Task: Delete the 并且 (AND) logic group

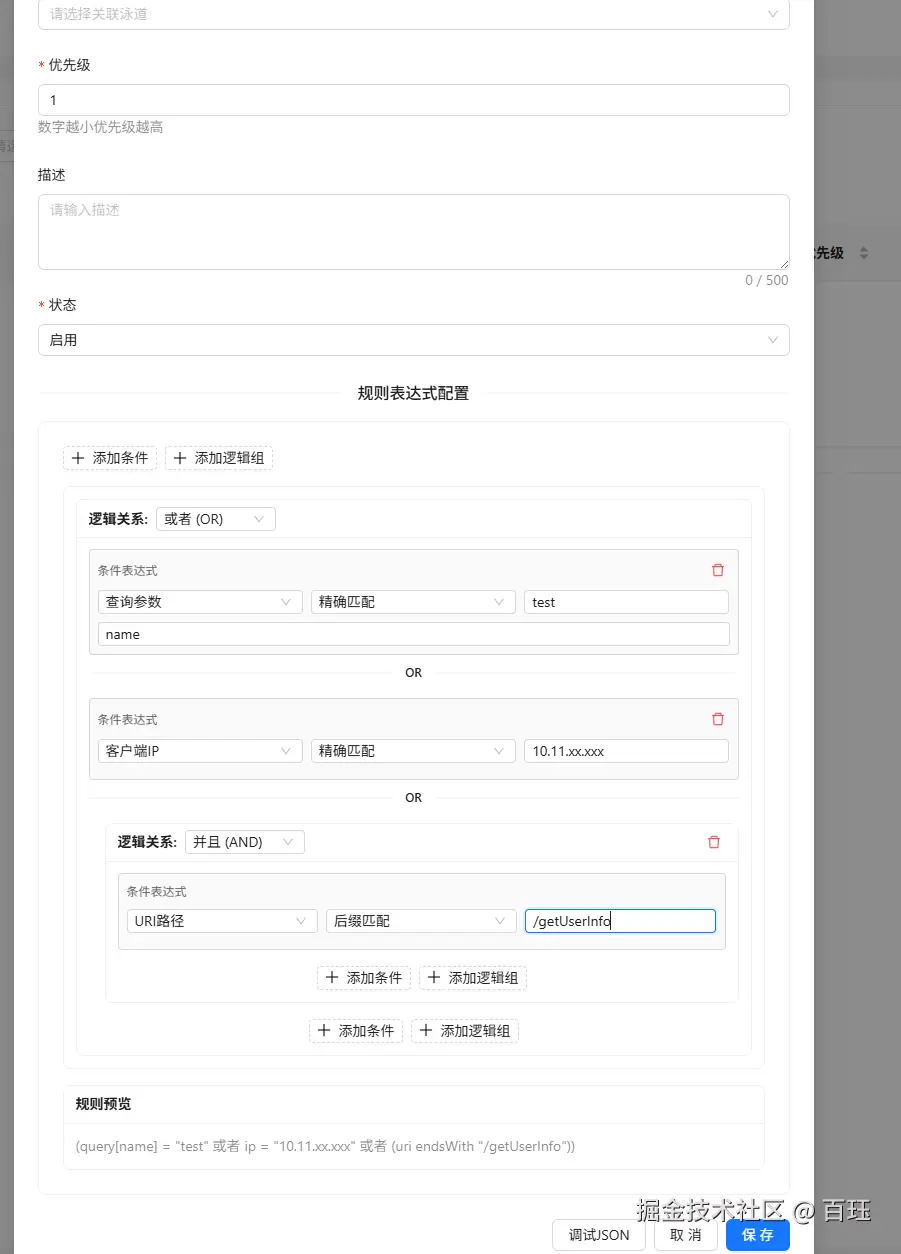Action: pos(713,842)
